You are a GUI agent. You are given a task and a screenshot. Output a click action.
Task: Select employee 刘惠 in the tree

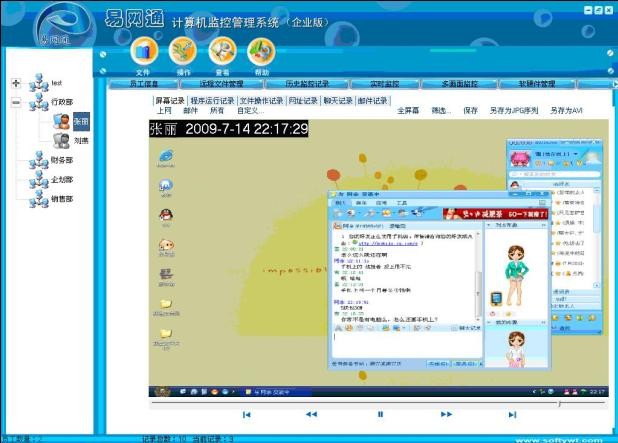tap(81, 140)
